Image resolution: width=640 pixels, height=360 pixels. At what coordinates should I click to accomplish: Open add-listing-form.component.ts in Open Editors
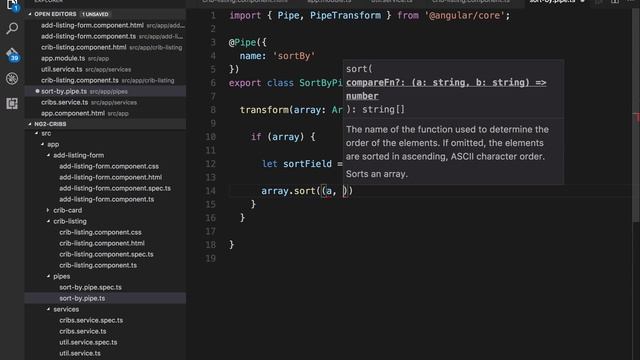click(105, 36)
